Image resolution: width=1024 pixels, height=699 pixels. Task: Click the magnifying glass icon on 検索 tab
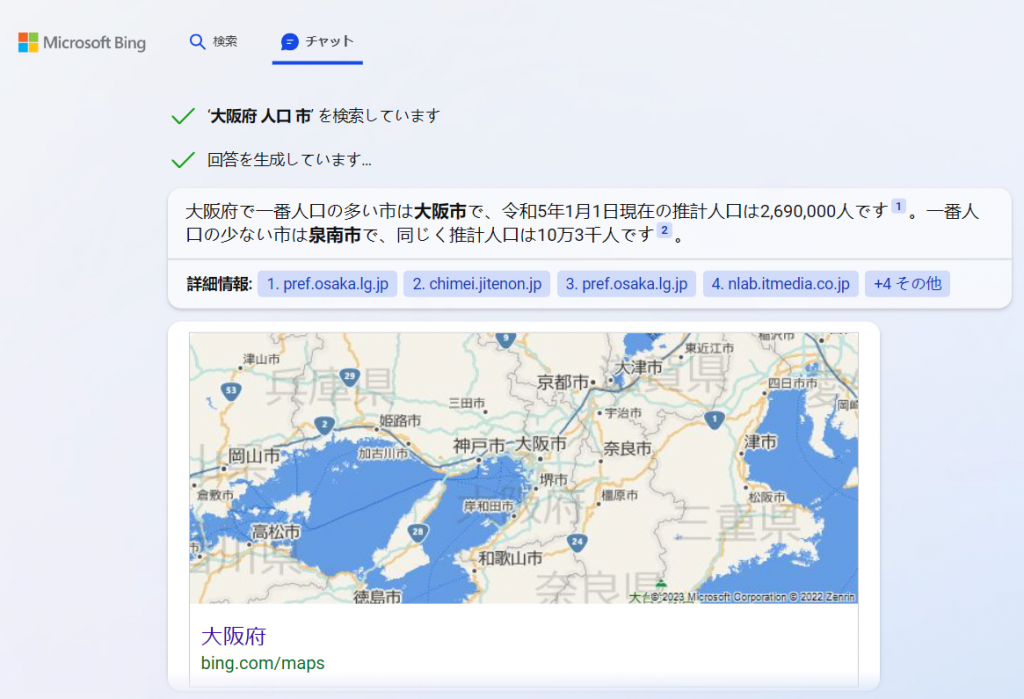click(x=196, y=43)
